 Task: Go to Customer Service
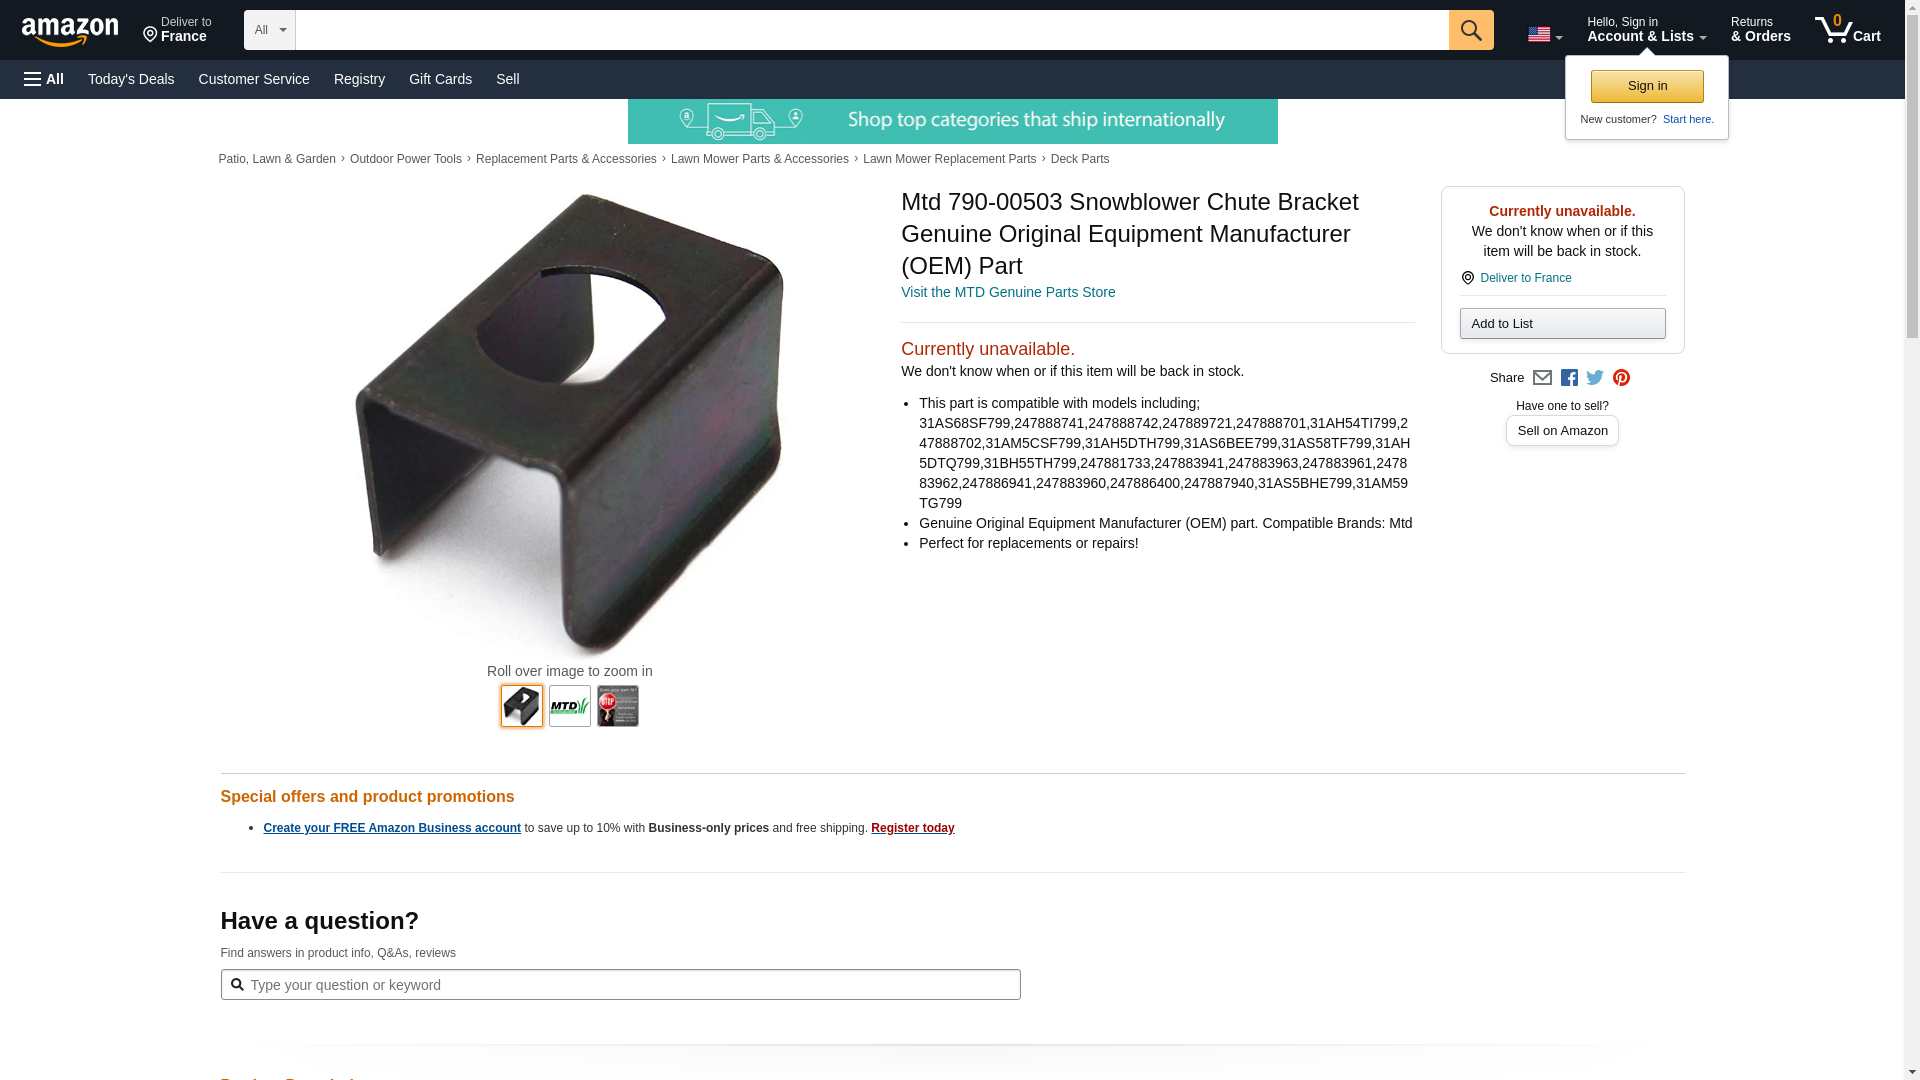point(254,79)
